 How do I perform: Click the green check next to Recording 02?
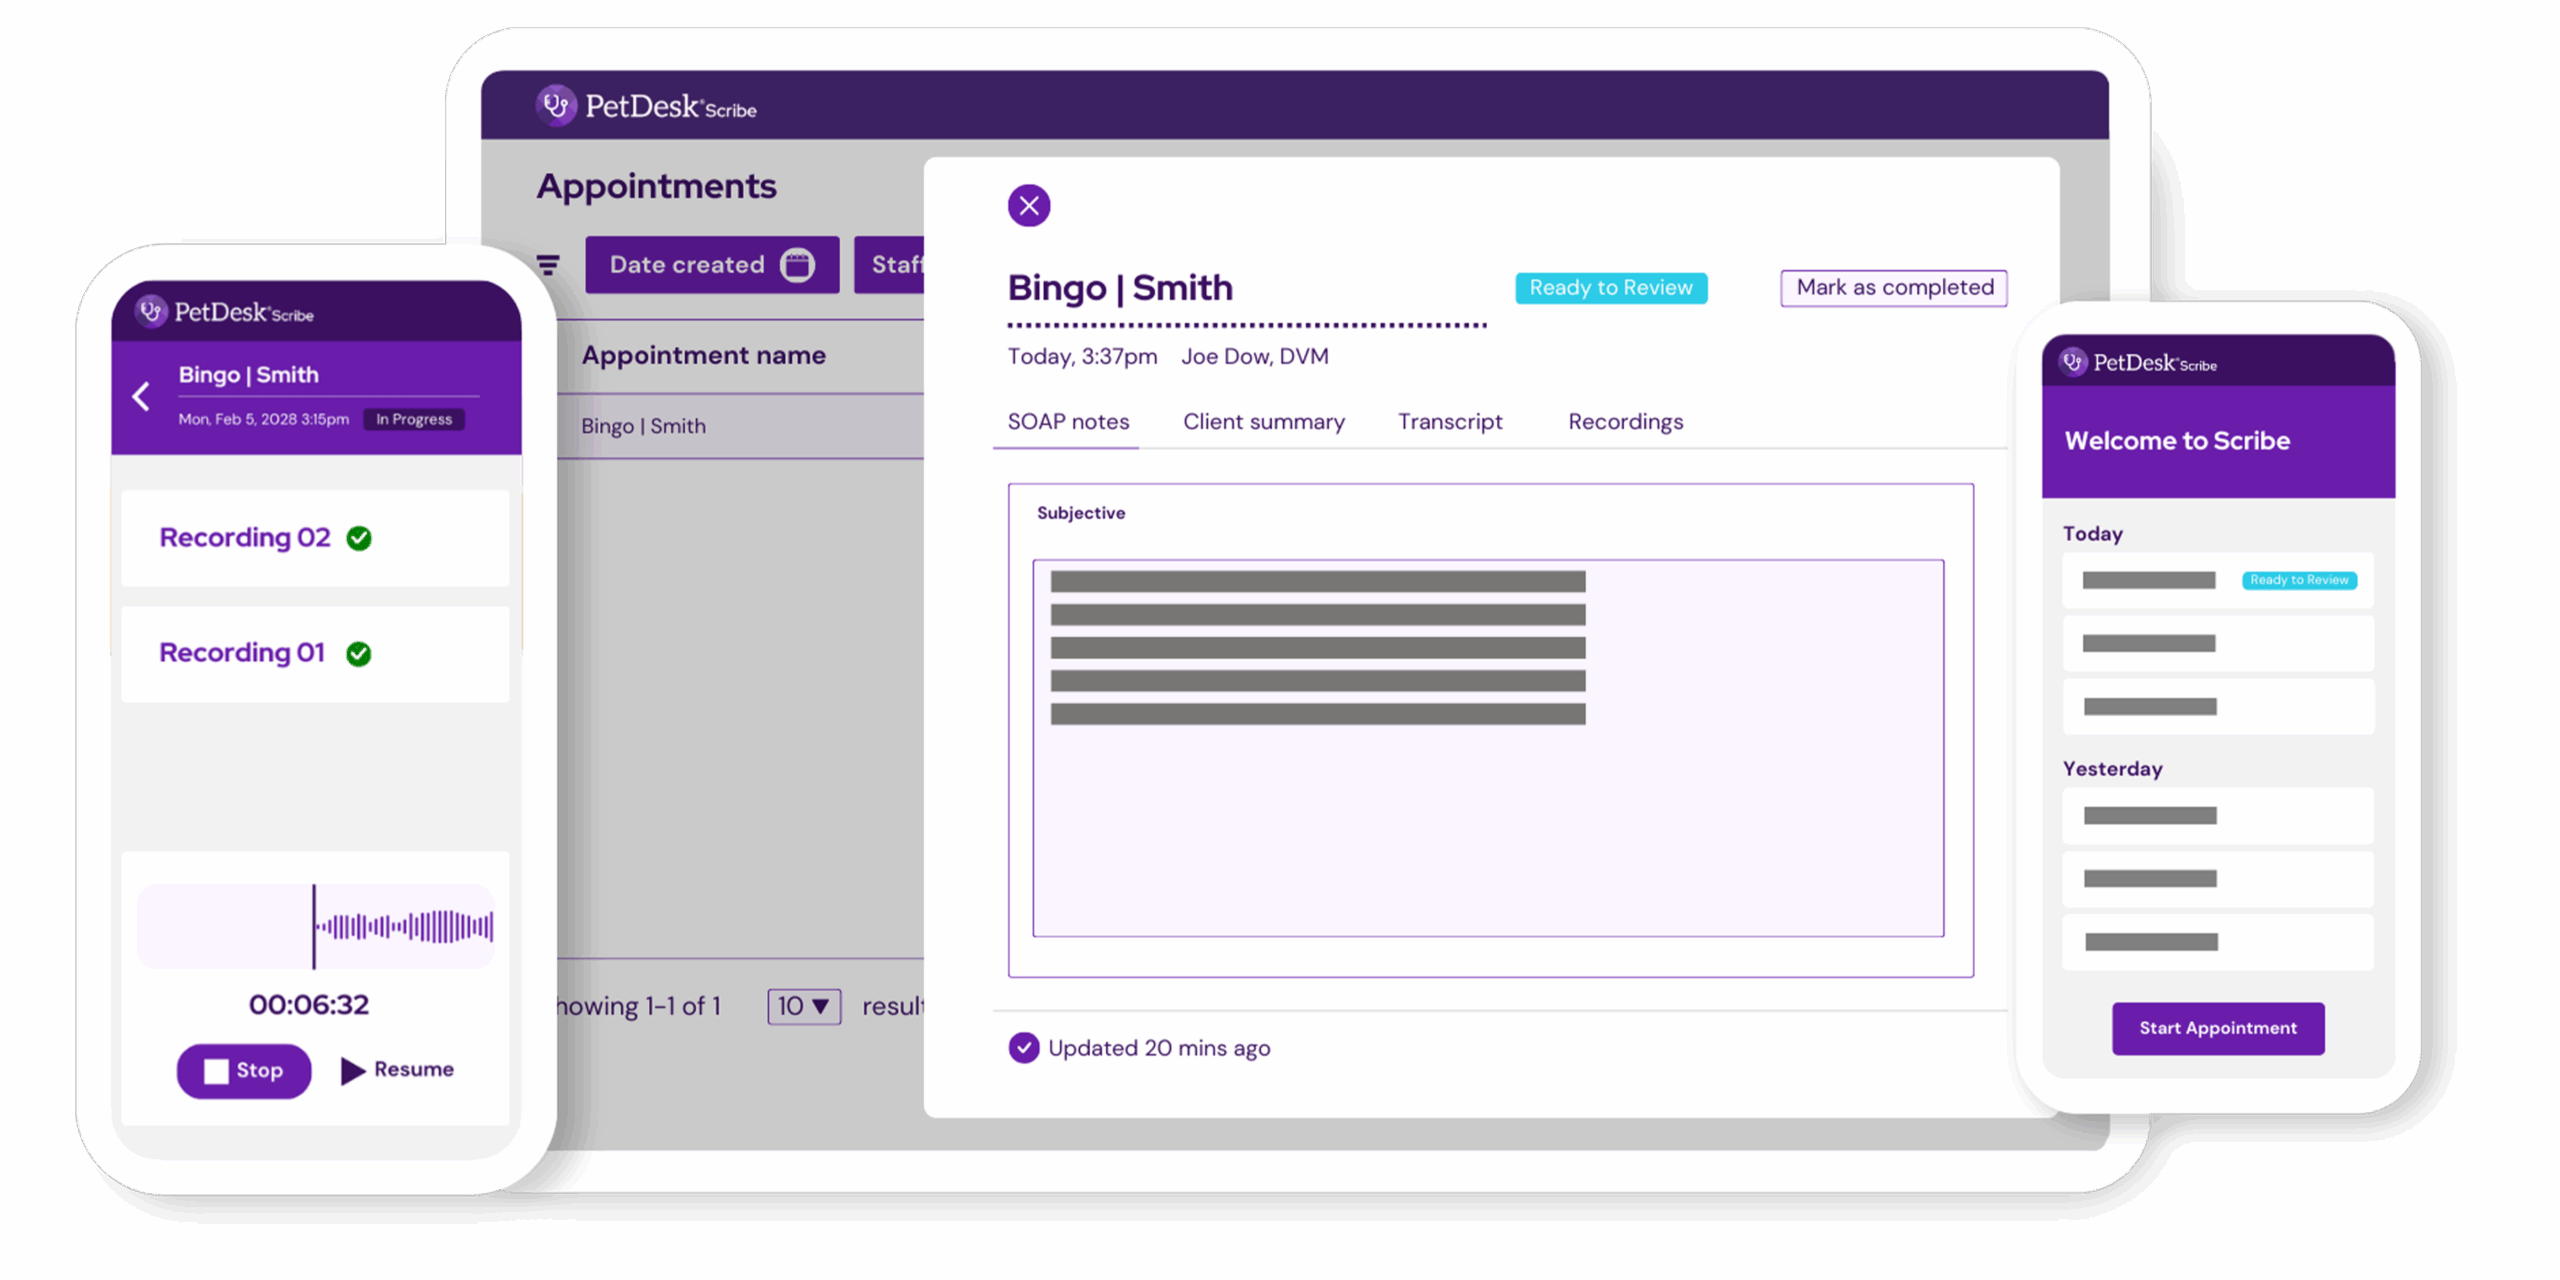(359, 538)
